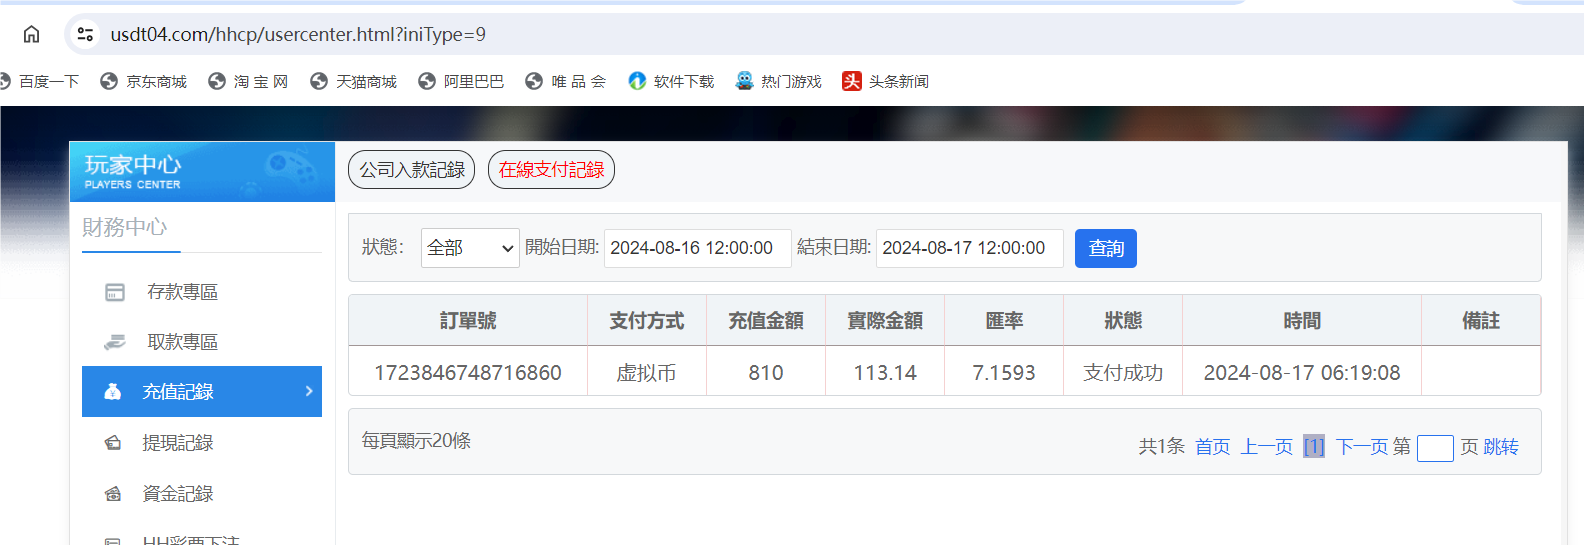Click the 取款專區 cash icon
1584x545 pixels.
(x=115, y=342)
